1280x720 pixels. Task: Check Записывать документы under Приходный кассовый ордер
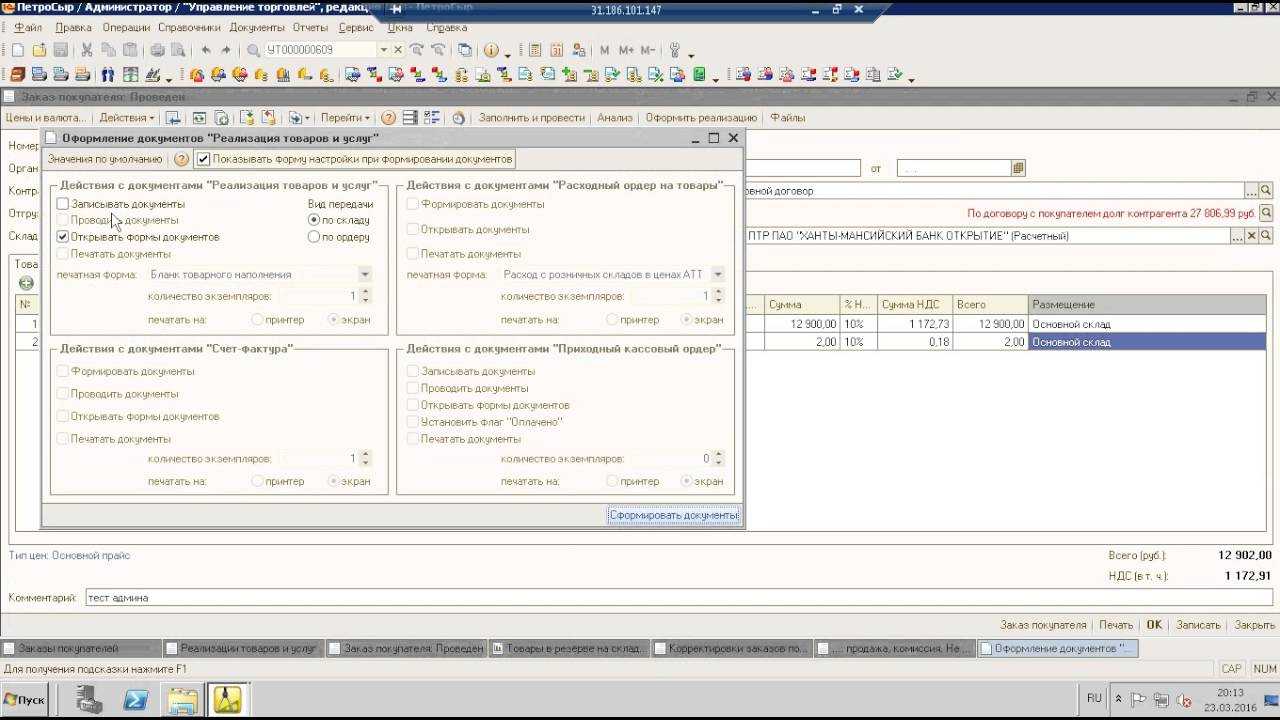413,371
